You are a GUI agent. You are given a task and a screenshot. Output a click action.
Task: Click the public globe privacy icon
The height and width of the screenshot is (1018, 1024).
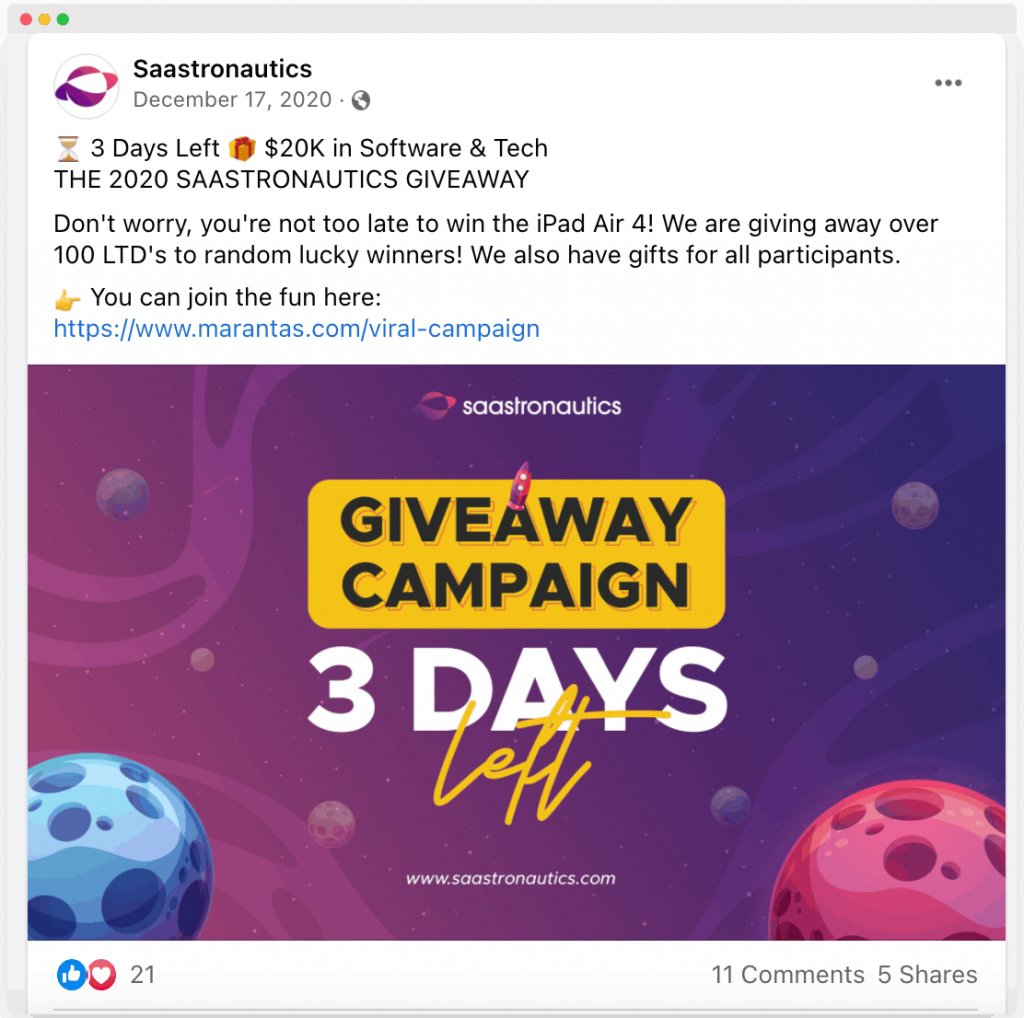(x=360, y=100)
